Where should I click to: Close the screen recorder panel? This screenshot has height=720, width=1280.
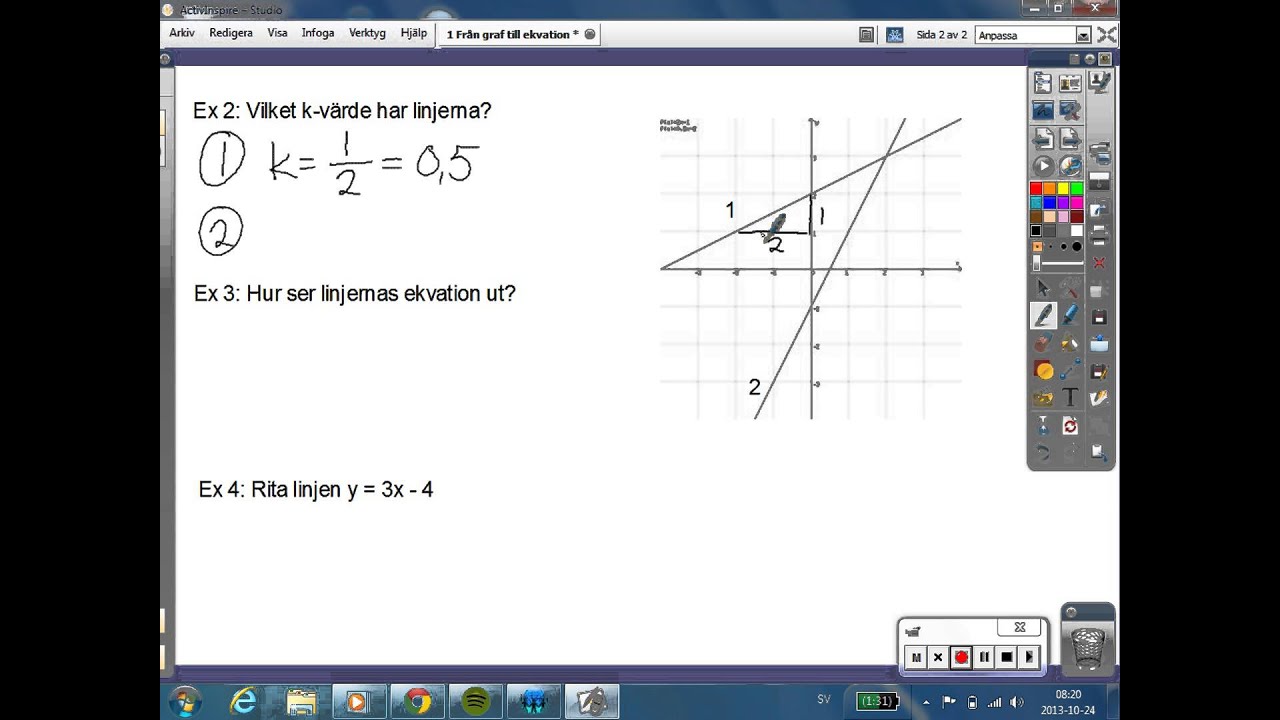[x=1020, y=628]
